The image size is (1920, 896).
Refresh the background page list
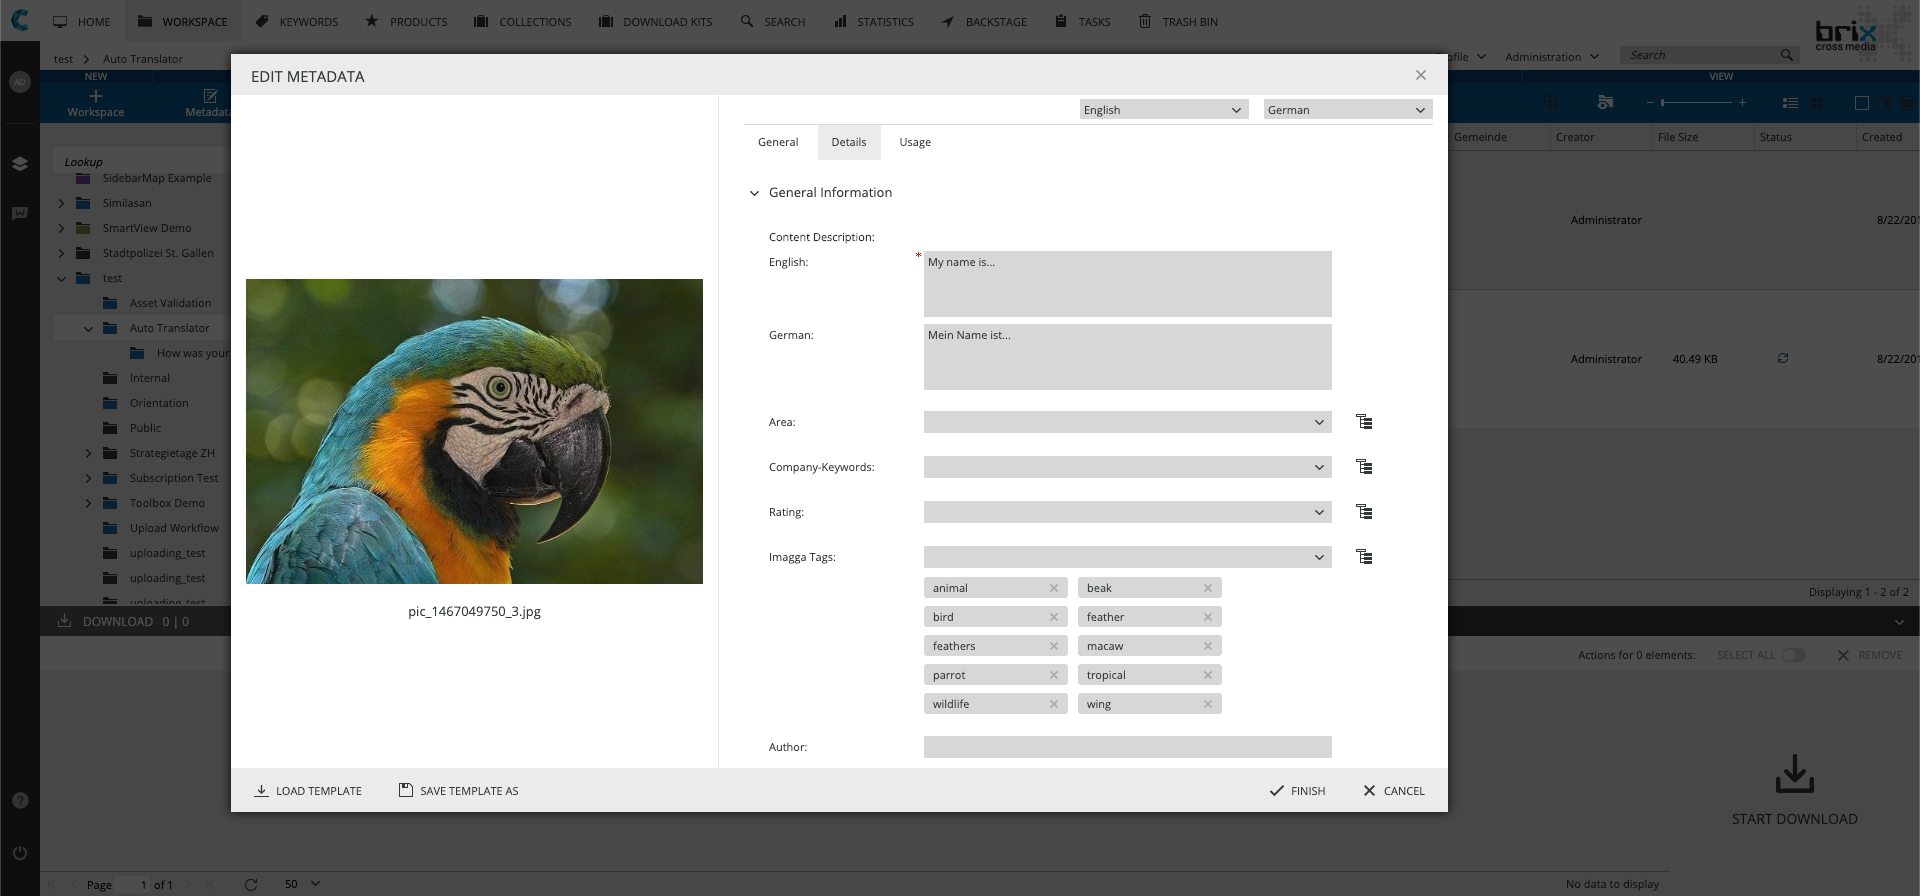[x=251, y=884]
